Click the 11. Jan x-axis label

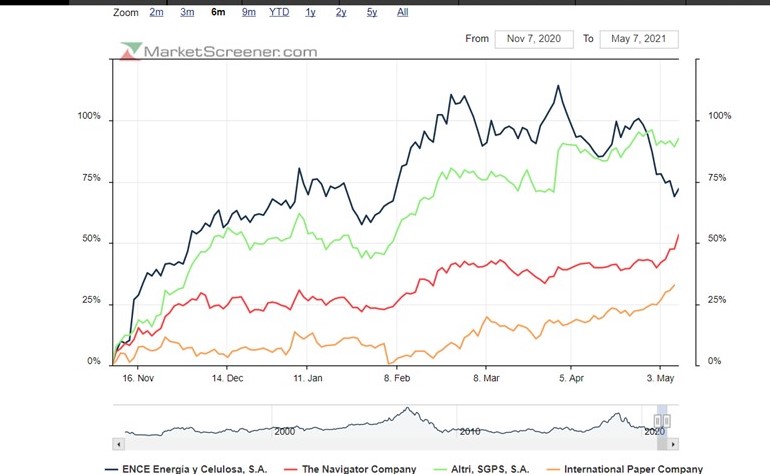(x=307, y=378)
